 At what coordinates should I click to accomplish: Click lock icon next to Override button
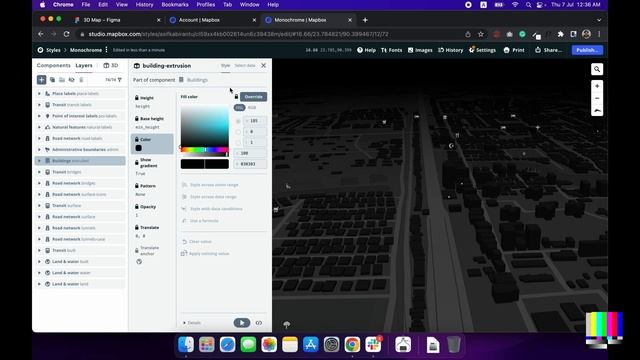tap(236, 97)
